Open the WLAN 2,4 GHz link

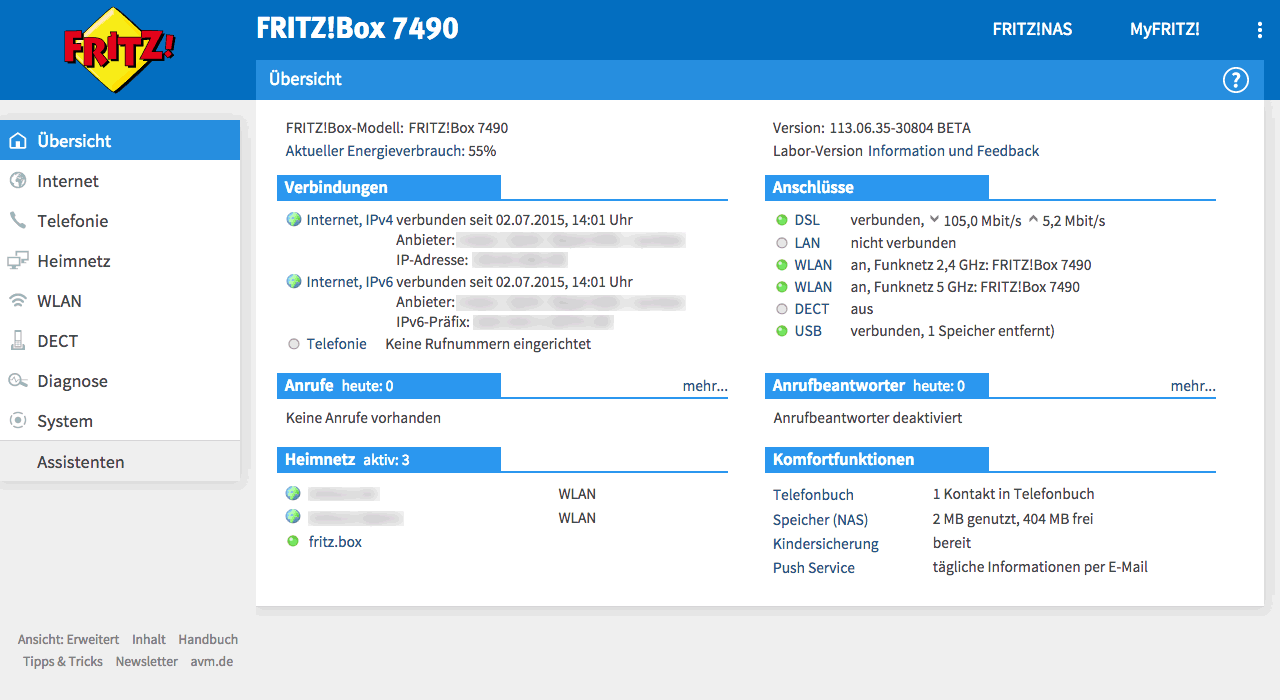(813, 265)
